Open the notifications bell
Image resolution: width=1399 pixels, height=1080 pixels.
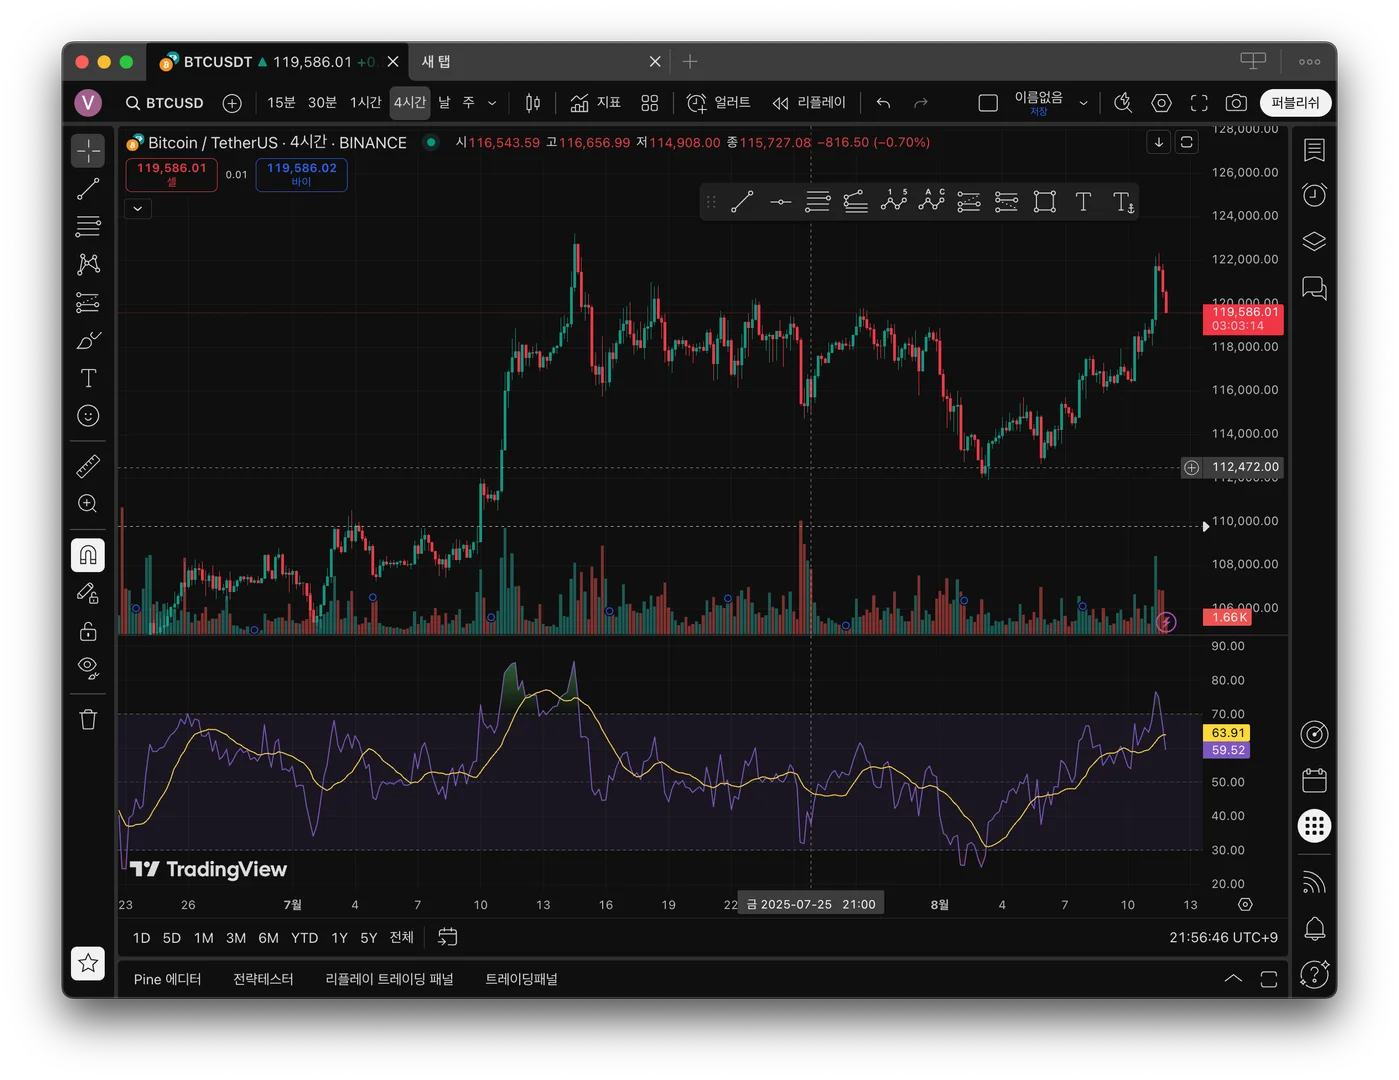click(1314, 929)
